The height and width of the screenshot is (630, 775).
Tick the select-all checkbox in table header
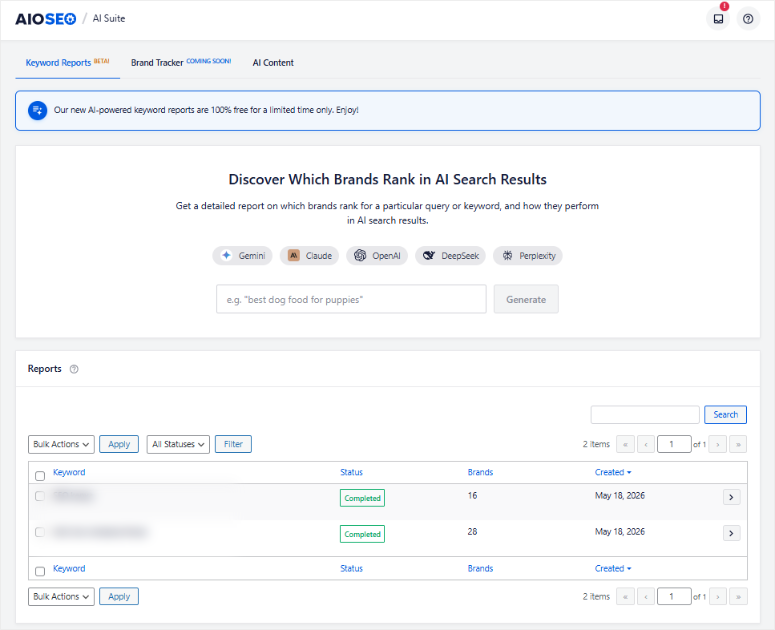40,476
